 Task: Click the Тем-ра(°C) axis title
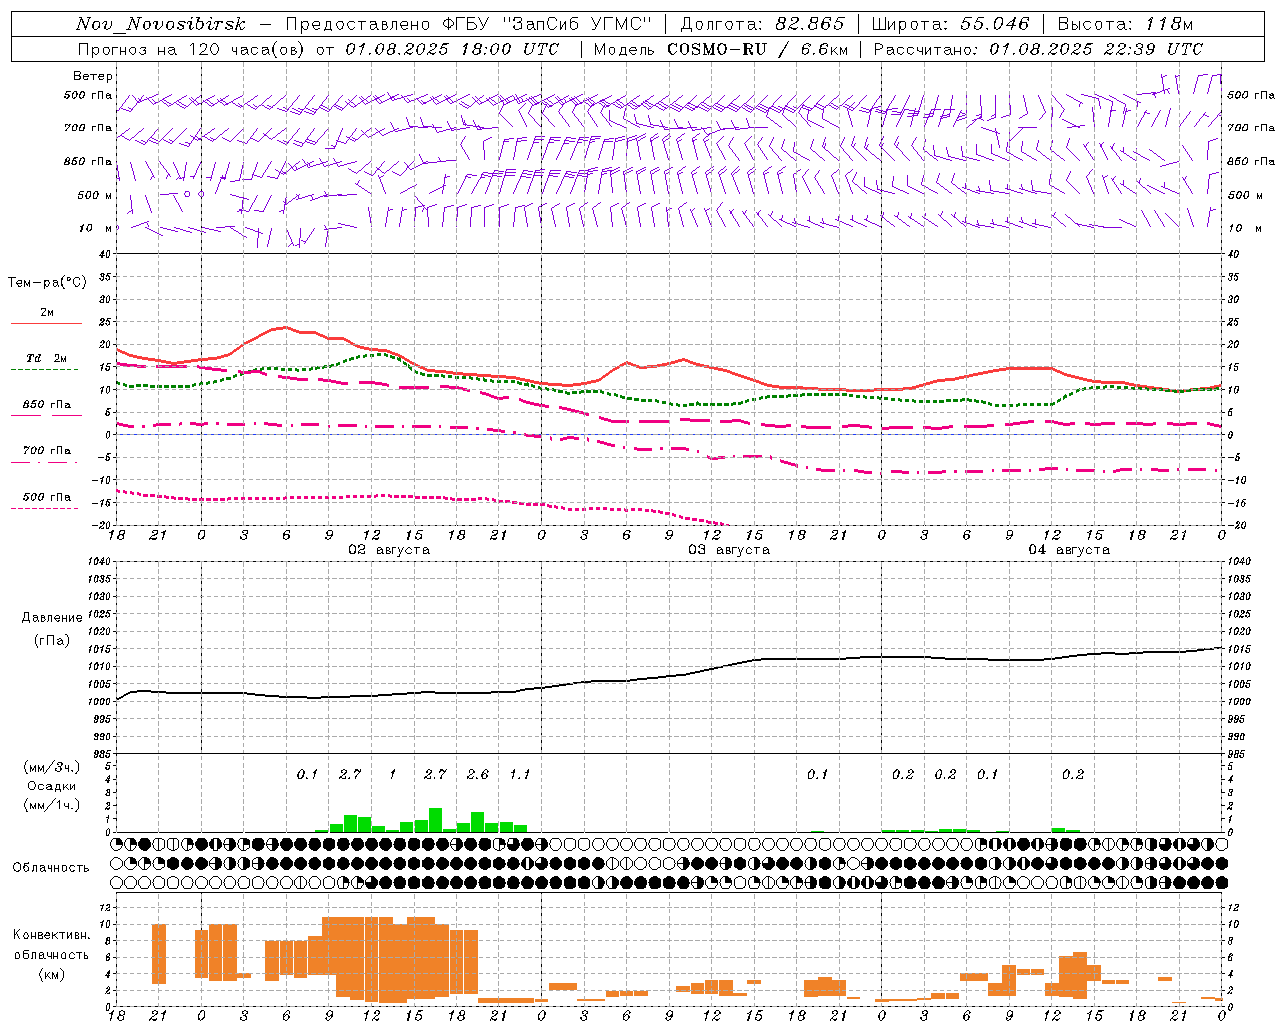(x=47, y=283)
